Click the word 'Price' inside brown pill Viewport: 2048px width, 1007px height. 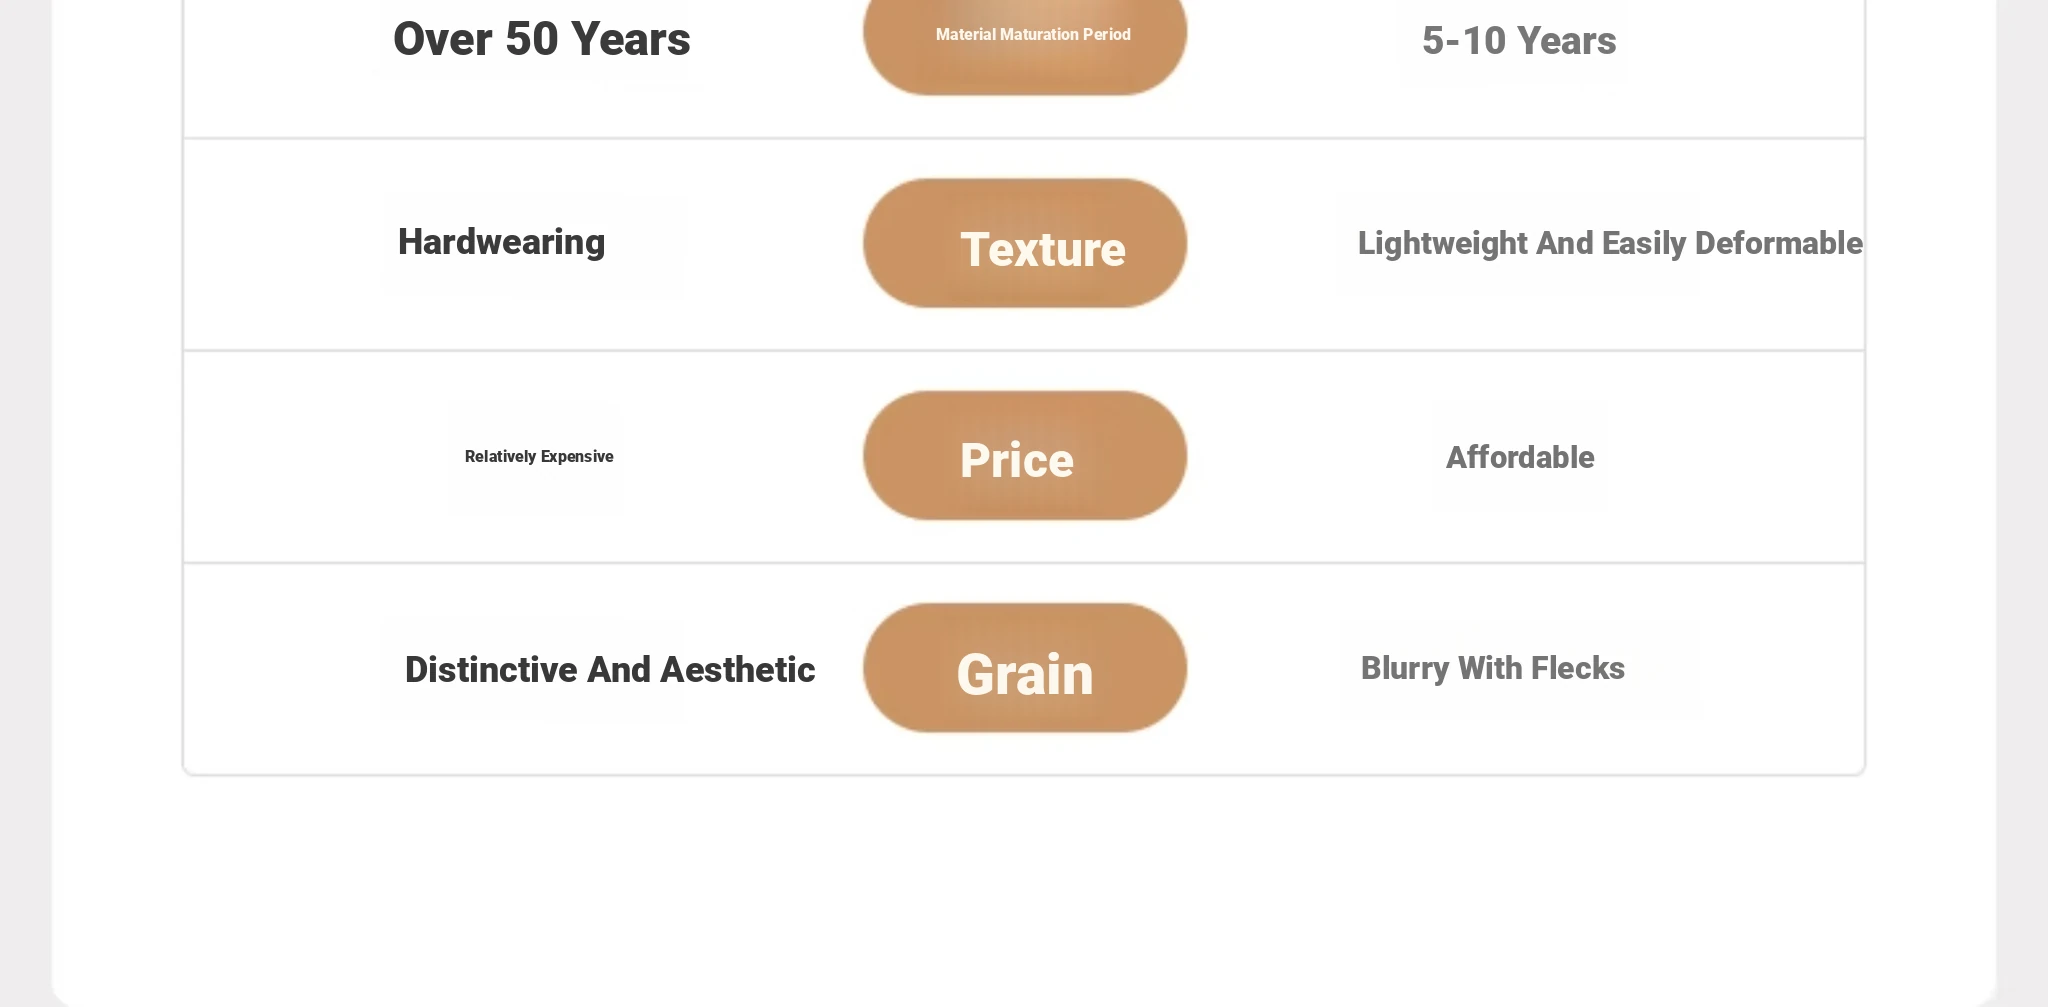1017,460
